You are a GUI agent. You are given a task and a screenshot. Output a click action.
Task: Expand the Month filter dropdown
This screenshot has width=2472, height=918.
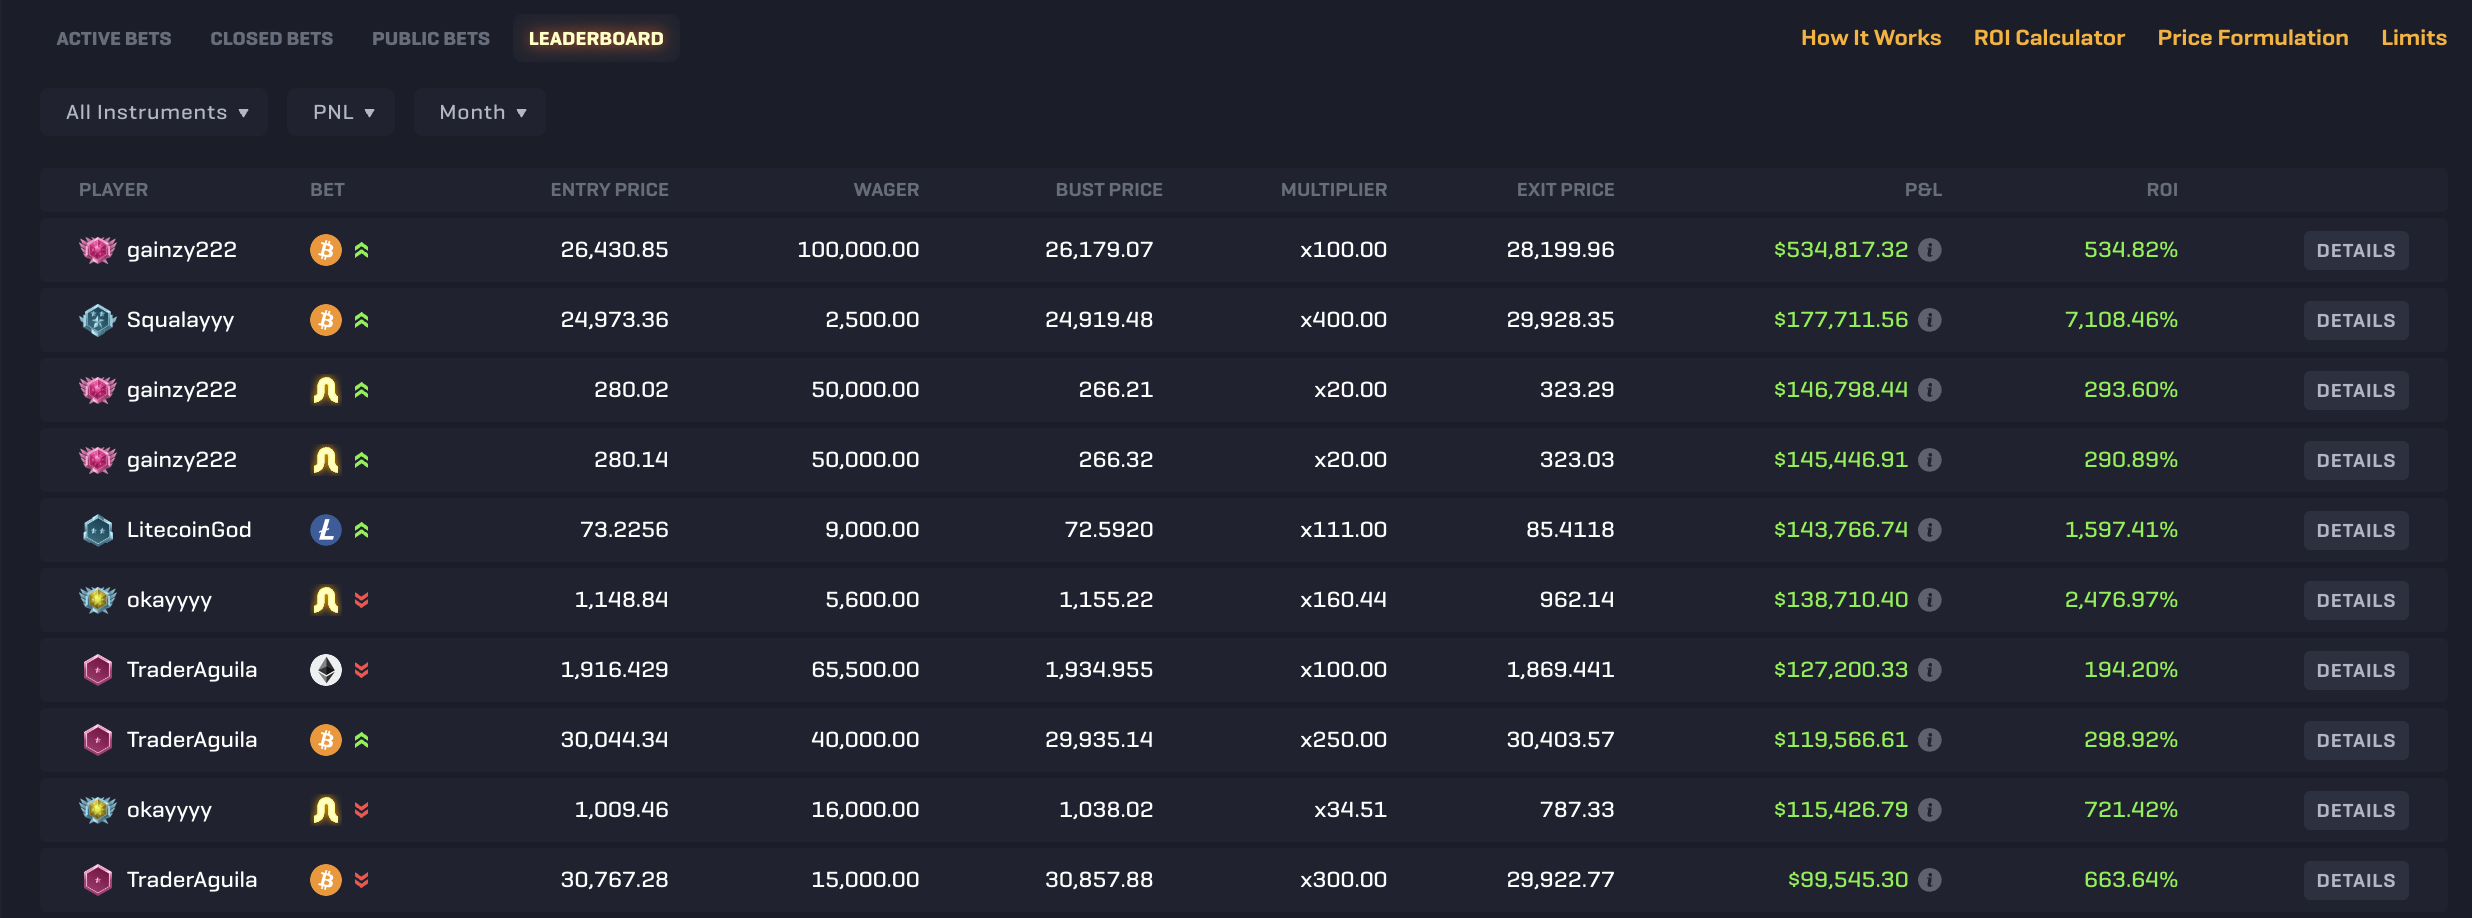pos(479,112)
